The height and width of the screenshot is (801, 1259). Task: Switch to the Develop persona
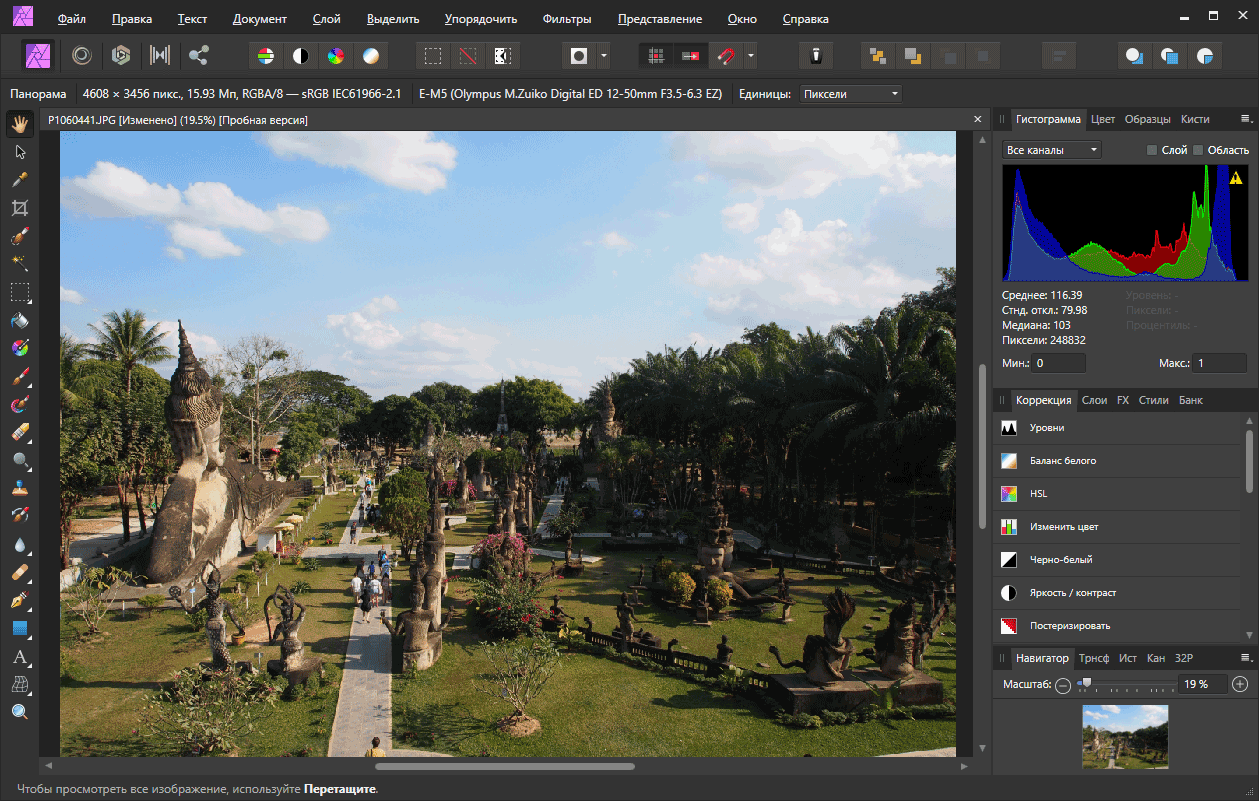tap(120, 56)
